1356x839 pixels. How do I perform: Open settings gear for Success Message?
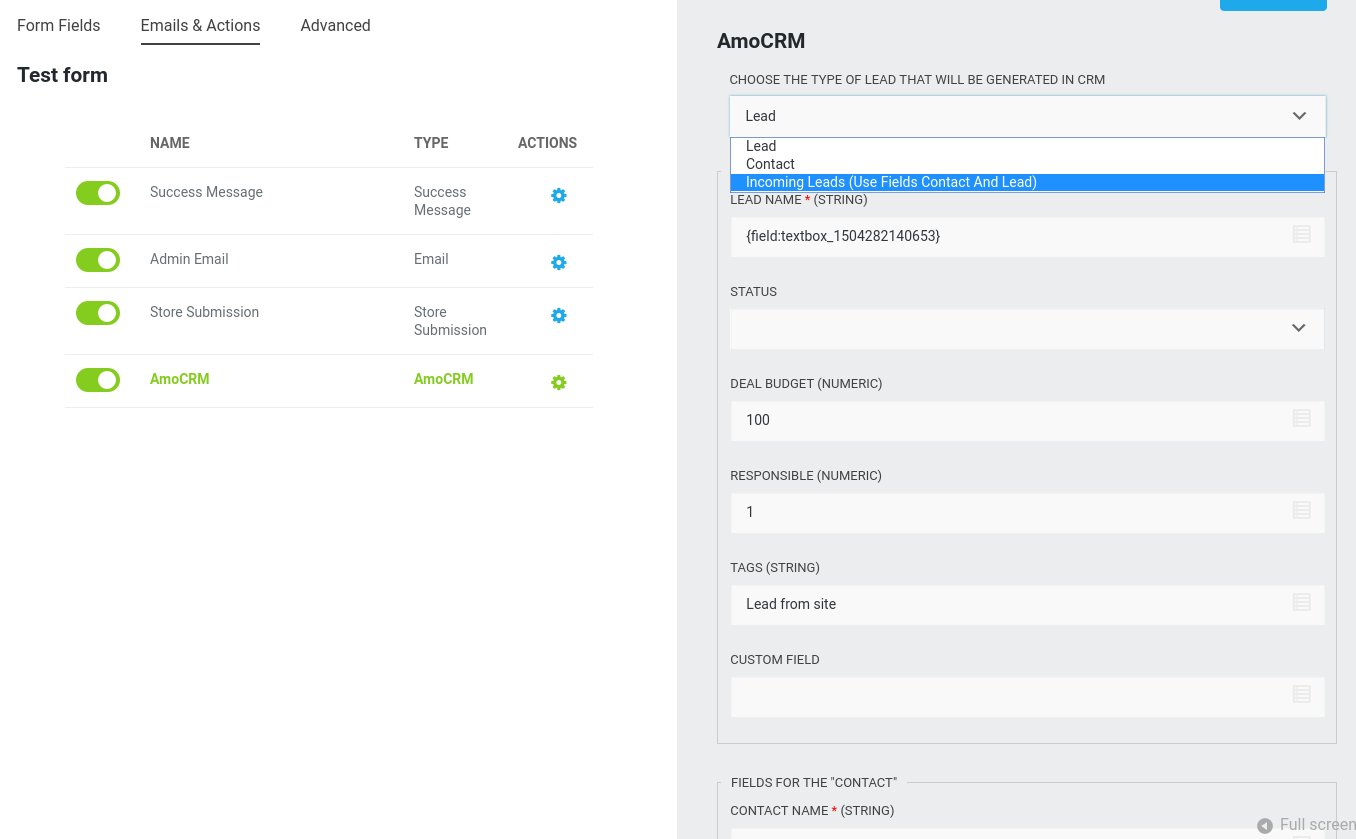pos(559,196)
